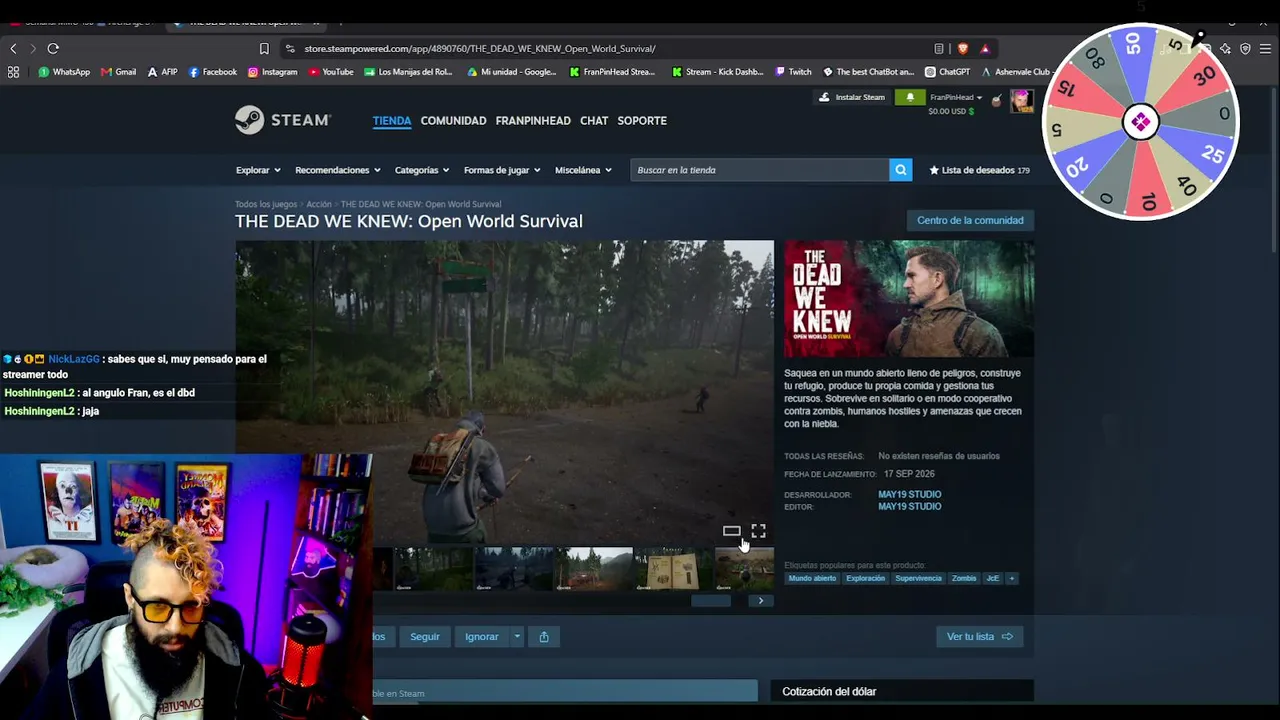Click Ver tu lista button

pyautogui.click(x=979, y=637)
